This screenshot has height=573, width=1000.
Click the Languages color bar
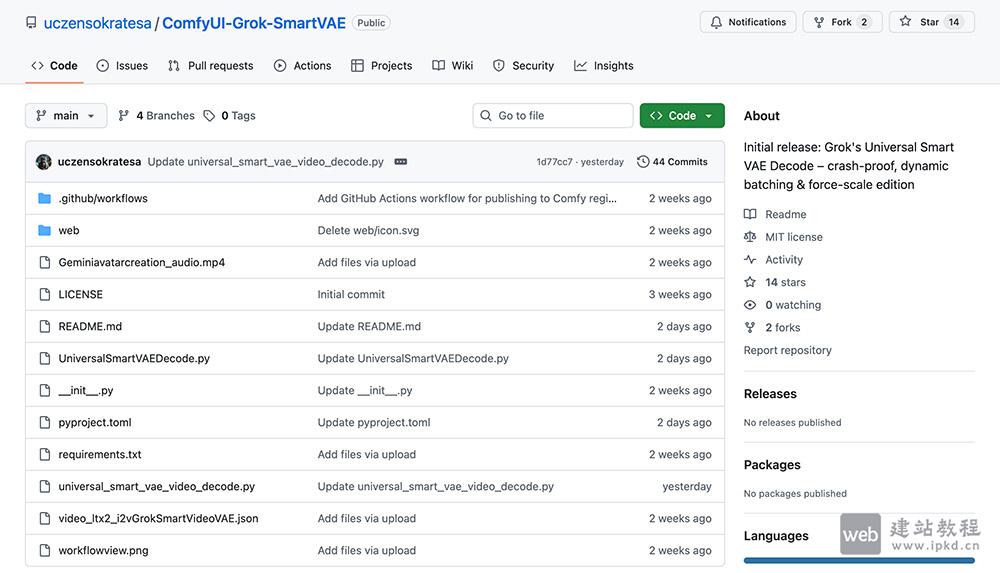858,561
